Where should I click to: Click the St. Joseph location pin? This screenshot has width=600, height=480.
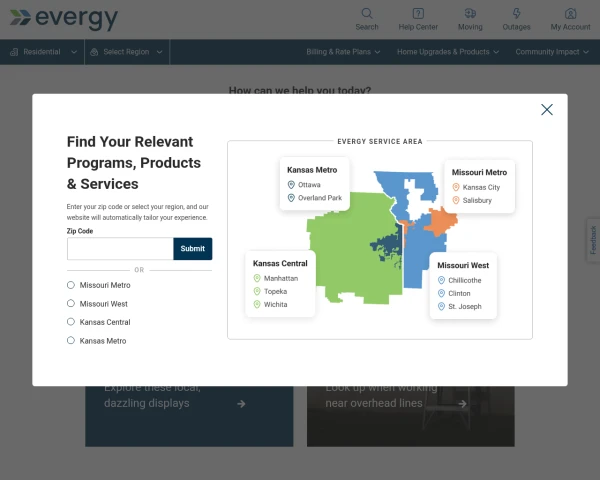point(441,306)
